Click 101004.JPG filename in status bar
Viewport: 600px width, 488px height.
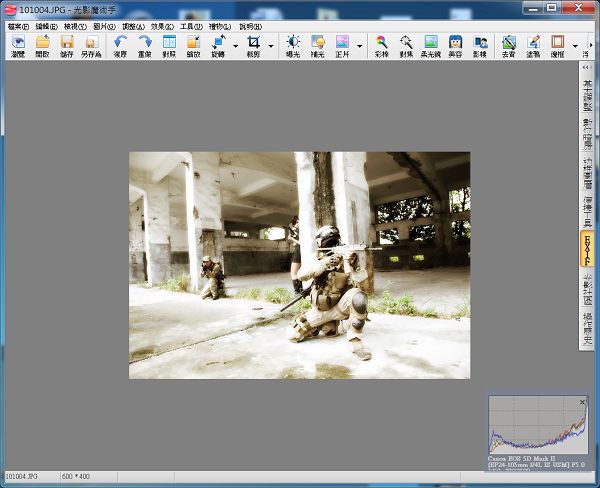[x=21, y=477]
